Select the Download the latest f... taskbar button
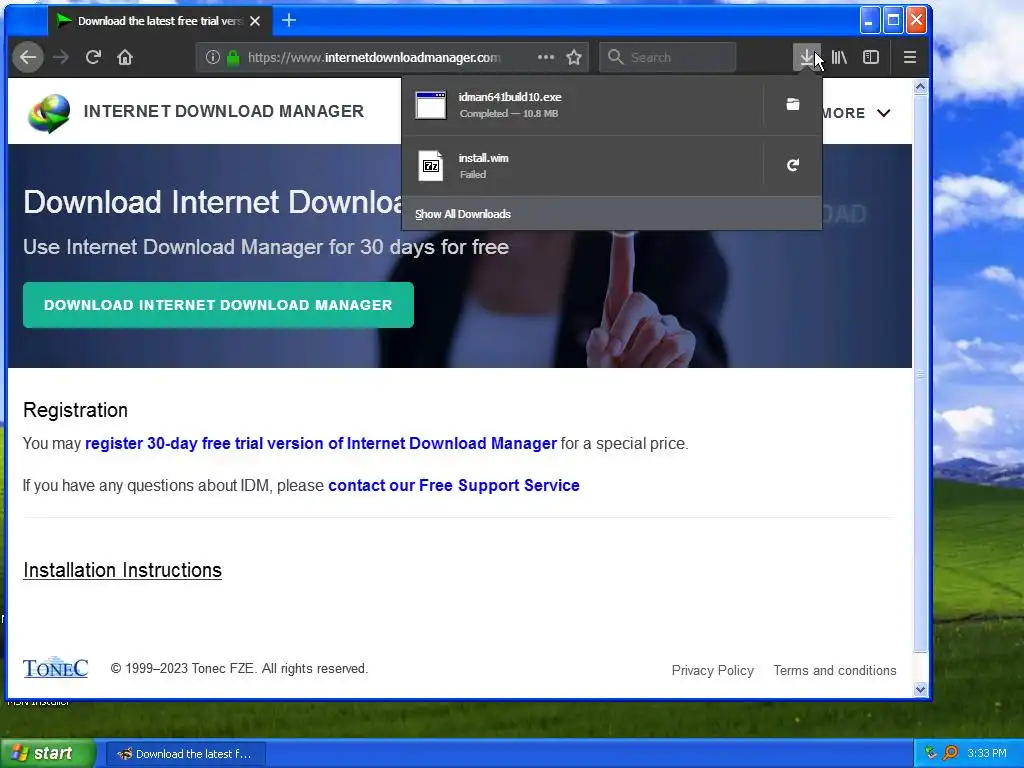This screenshot has width=1024, height=768. coord(185,754)
